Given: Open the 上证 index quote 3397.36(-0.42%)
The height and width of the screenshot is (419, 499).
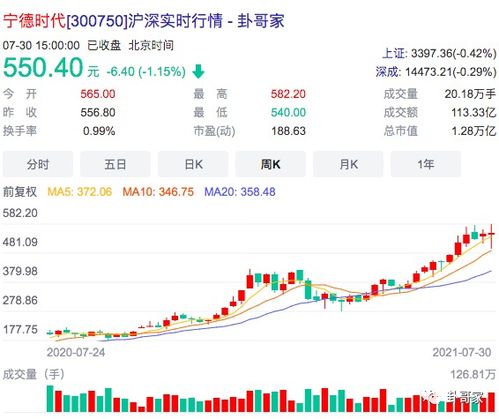Looking at the screenshot, I should pyautogui.click(x=439, y=53).
